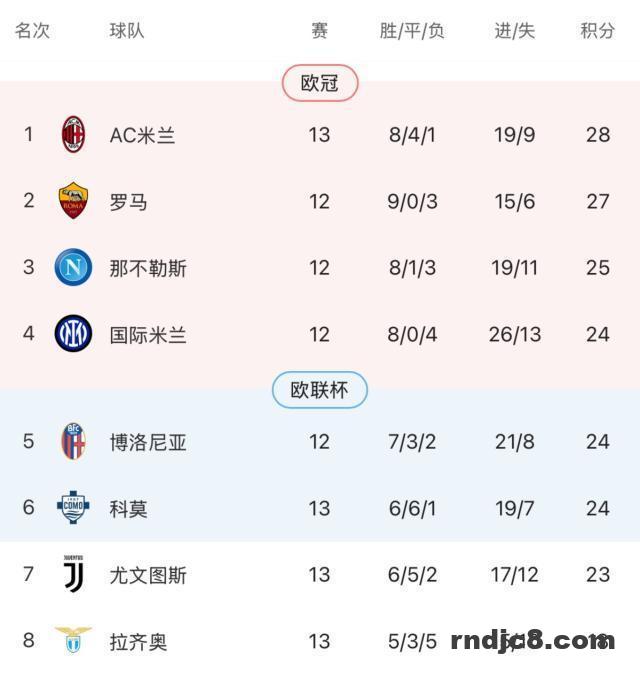Click the Bologna club crest
The height and width of the screenshot is (679, 640).
click(73, 441)
